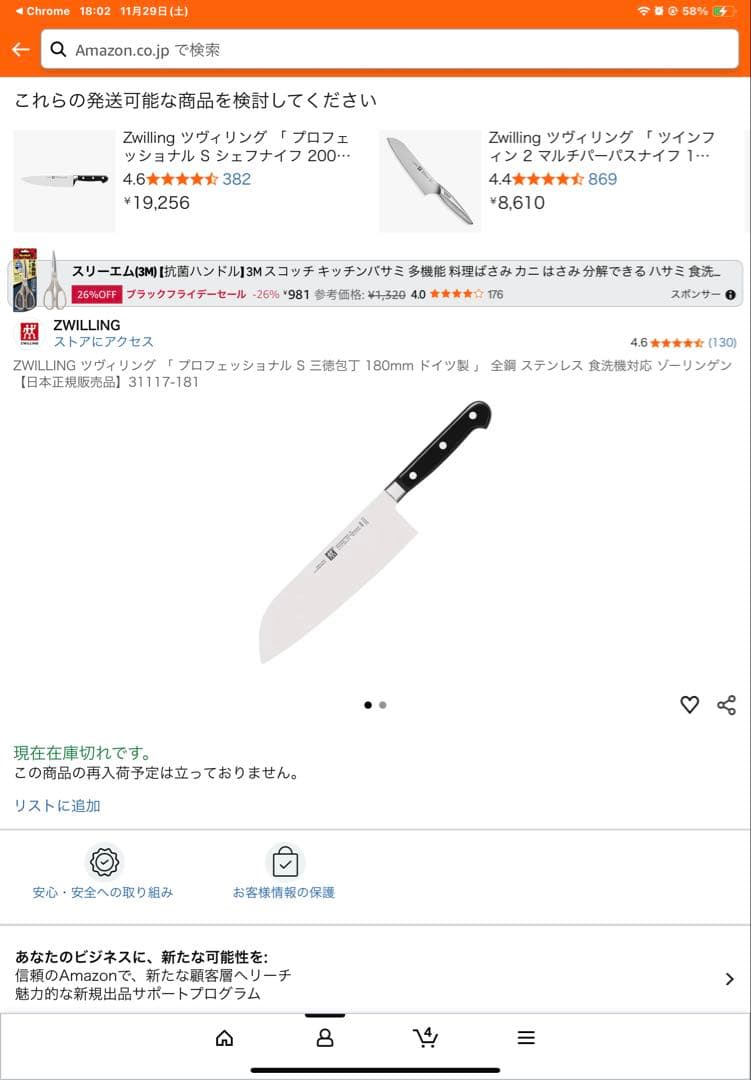
Task: Tap the back arrow beside search bar
Action: (21, 50)
